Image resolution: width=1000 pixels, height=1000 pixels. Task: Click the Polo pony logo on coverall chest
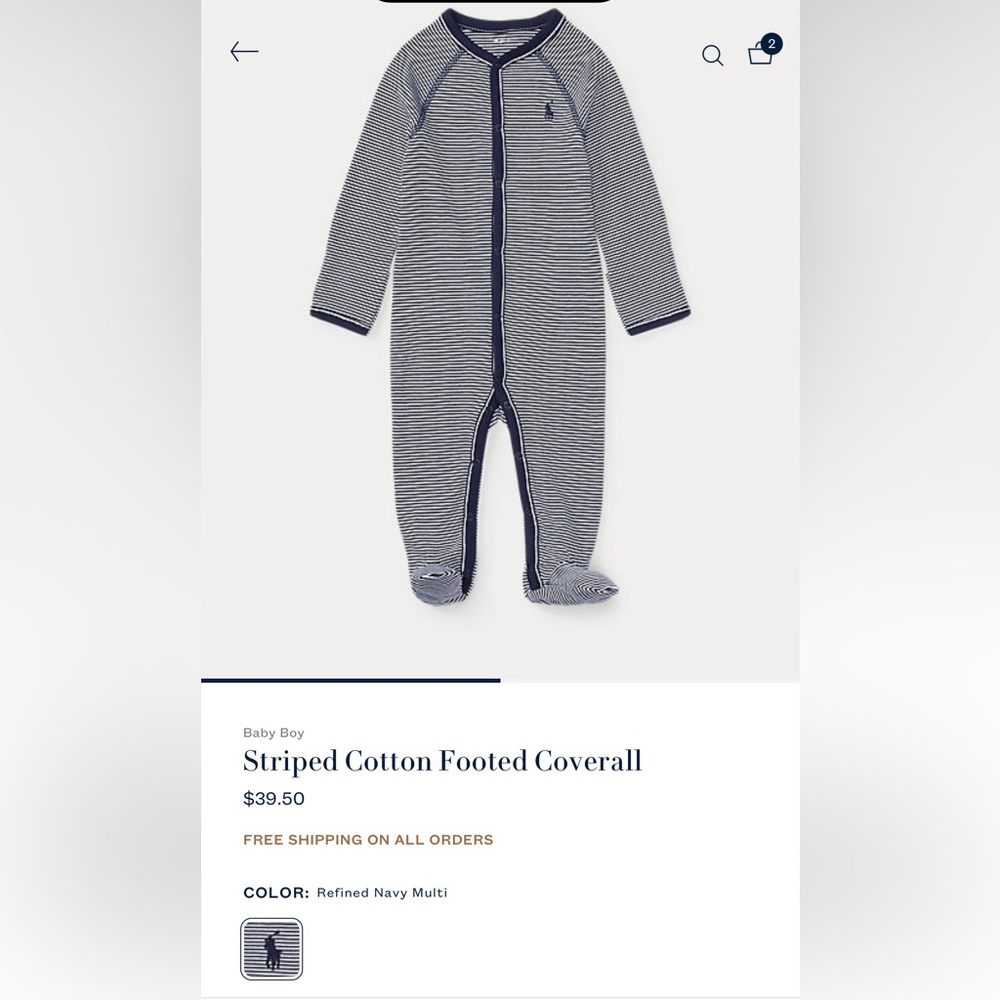click(548, 112)
